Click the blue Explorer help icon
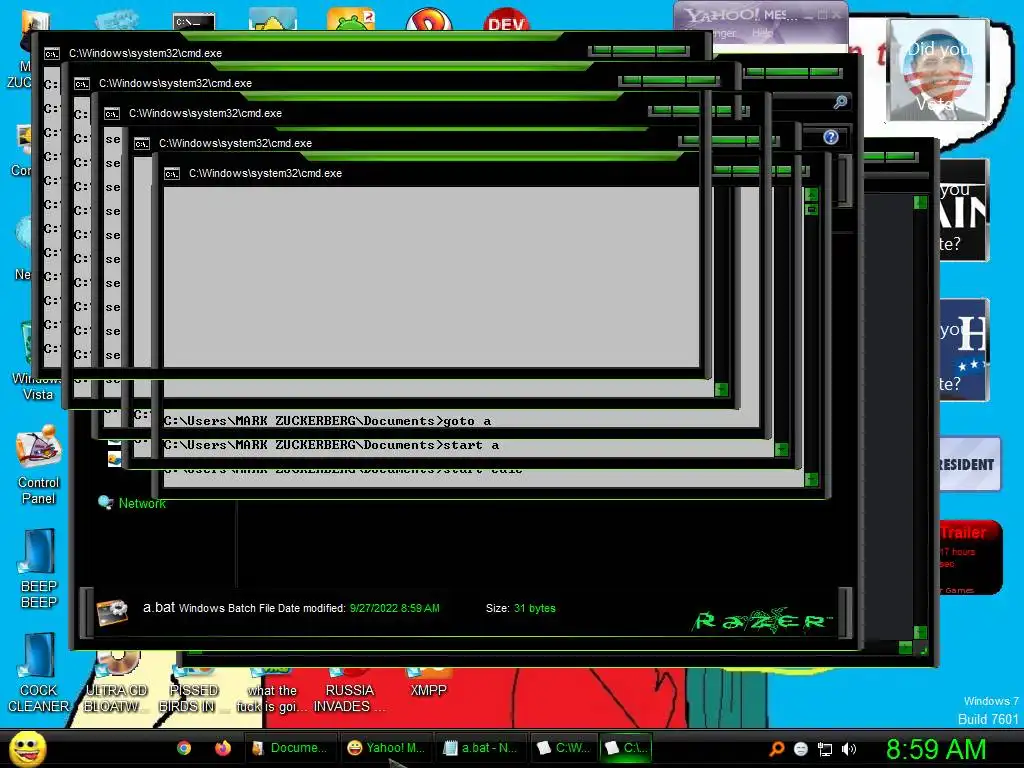This screenshot has width=1024, height=768. click(x=831, y=137)
